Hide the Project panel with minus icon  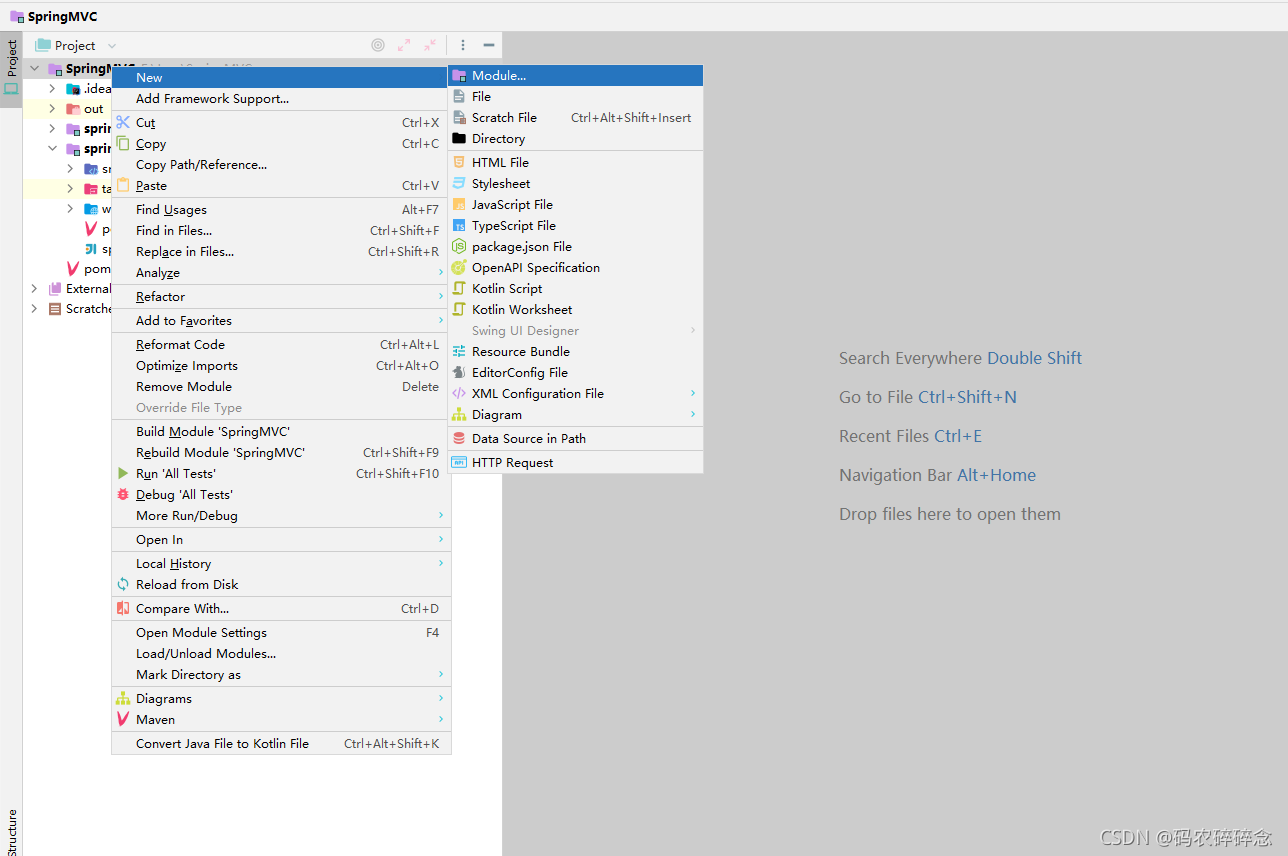(x=489, y=45)
